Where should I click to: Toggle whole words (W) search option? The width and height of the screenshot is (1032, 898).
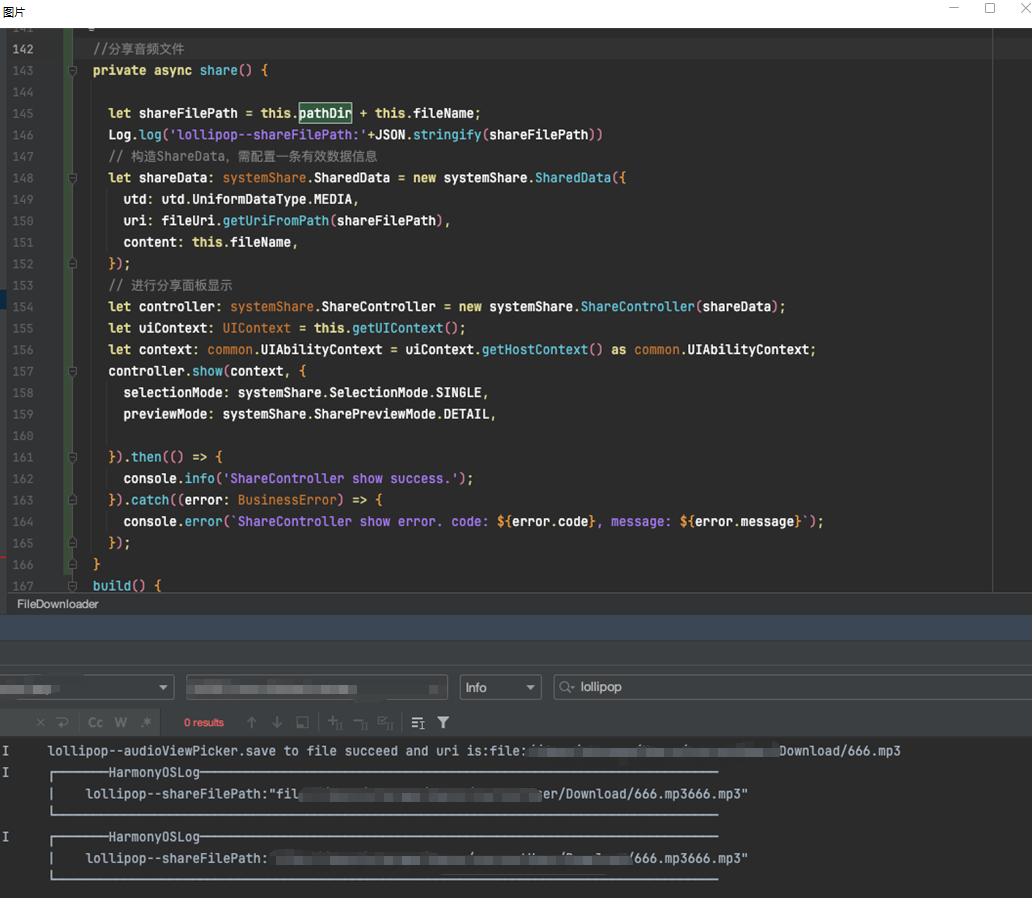tap(120, 722)
